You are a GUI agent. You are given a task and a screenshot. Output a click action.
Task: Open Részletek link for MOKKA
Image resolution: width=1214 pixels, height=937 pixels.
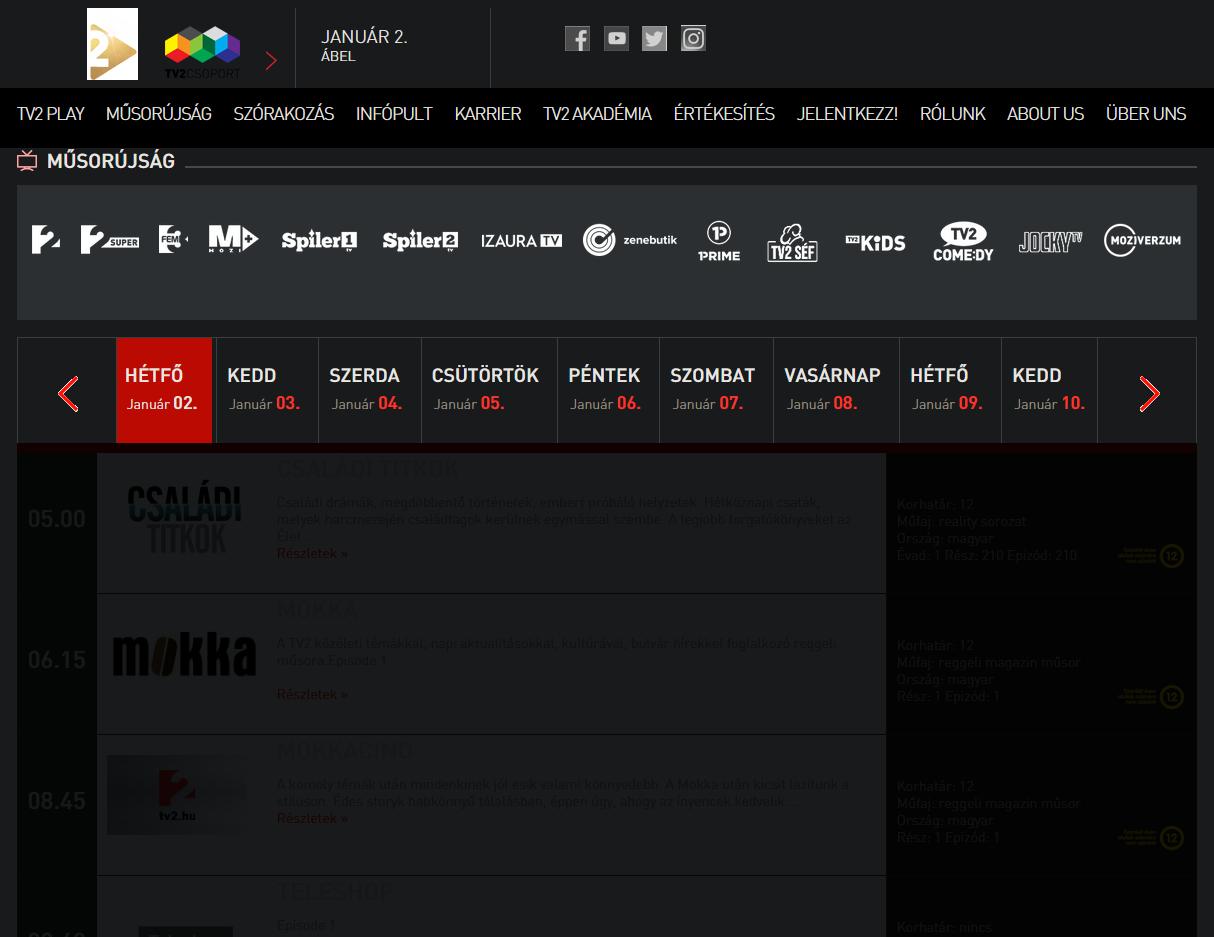(311, 694)
